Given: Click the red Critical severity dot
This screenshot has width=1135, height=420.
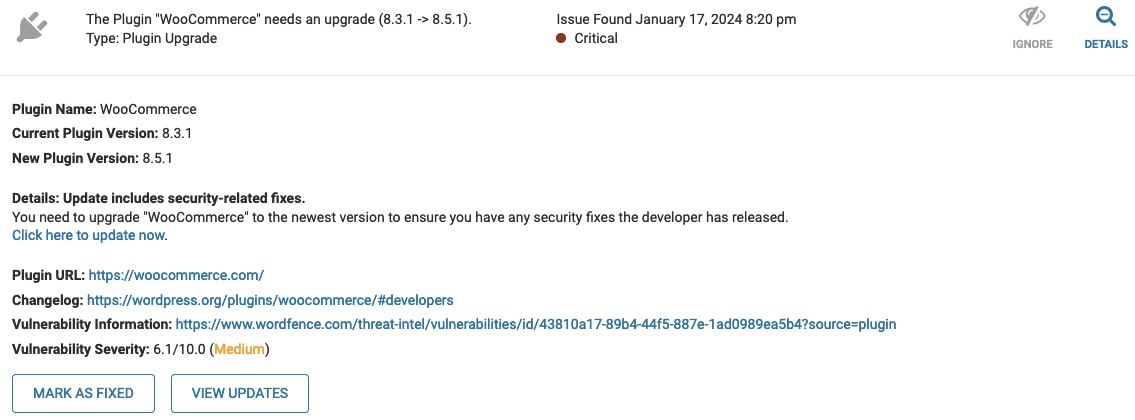Looking at the screenshot, I should (x=561, y=39).
